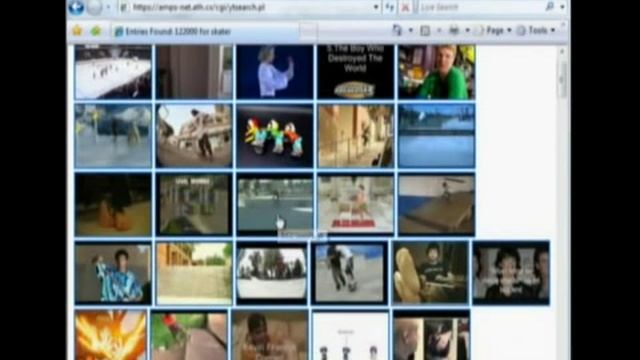Open the dark group of faces thumbnail

click(x=511, y=273)
